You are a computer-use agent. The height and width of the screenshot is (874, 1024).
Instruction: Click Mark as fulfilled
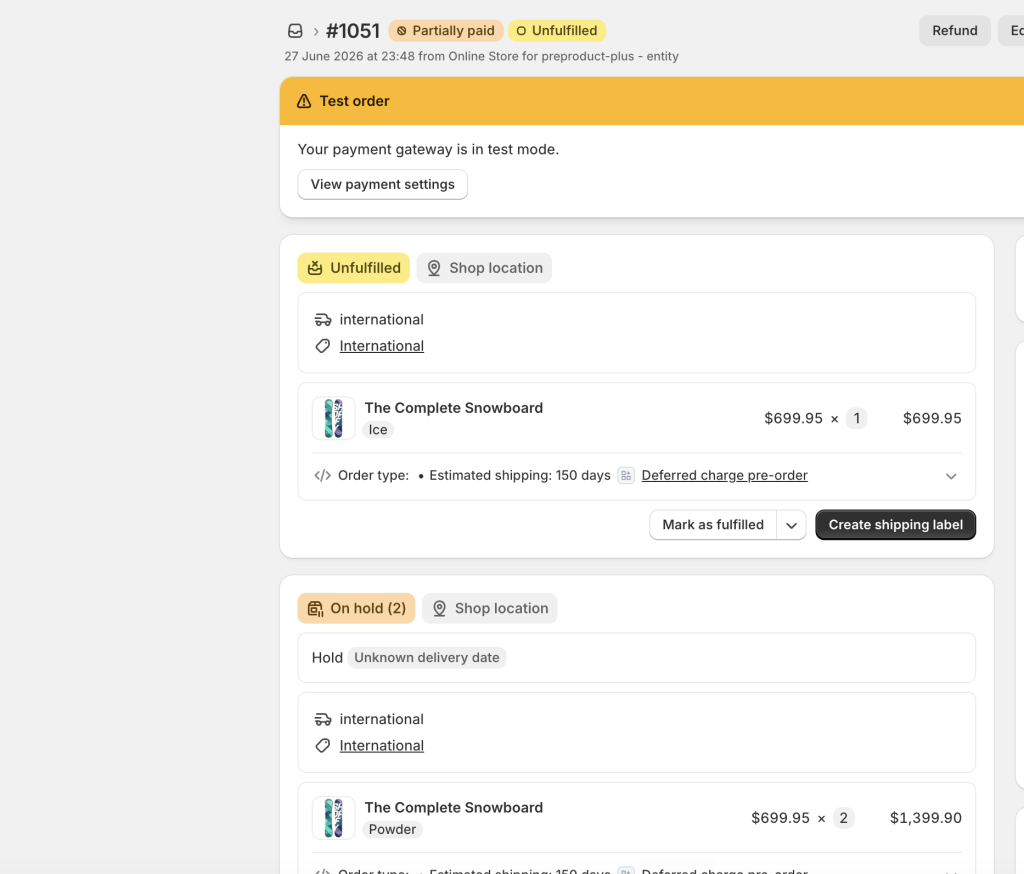[x=712, y=525]
